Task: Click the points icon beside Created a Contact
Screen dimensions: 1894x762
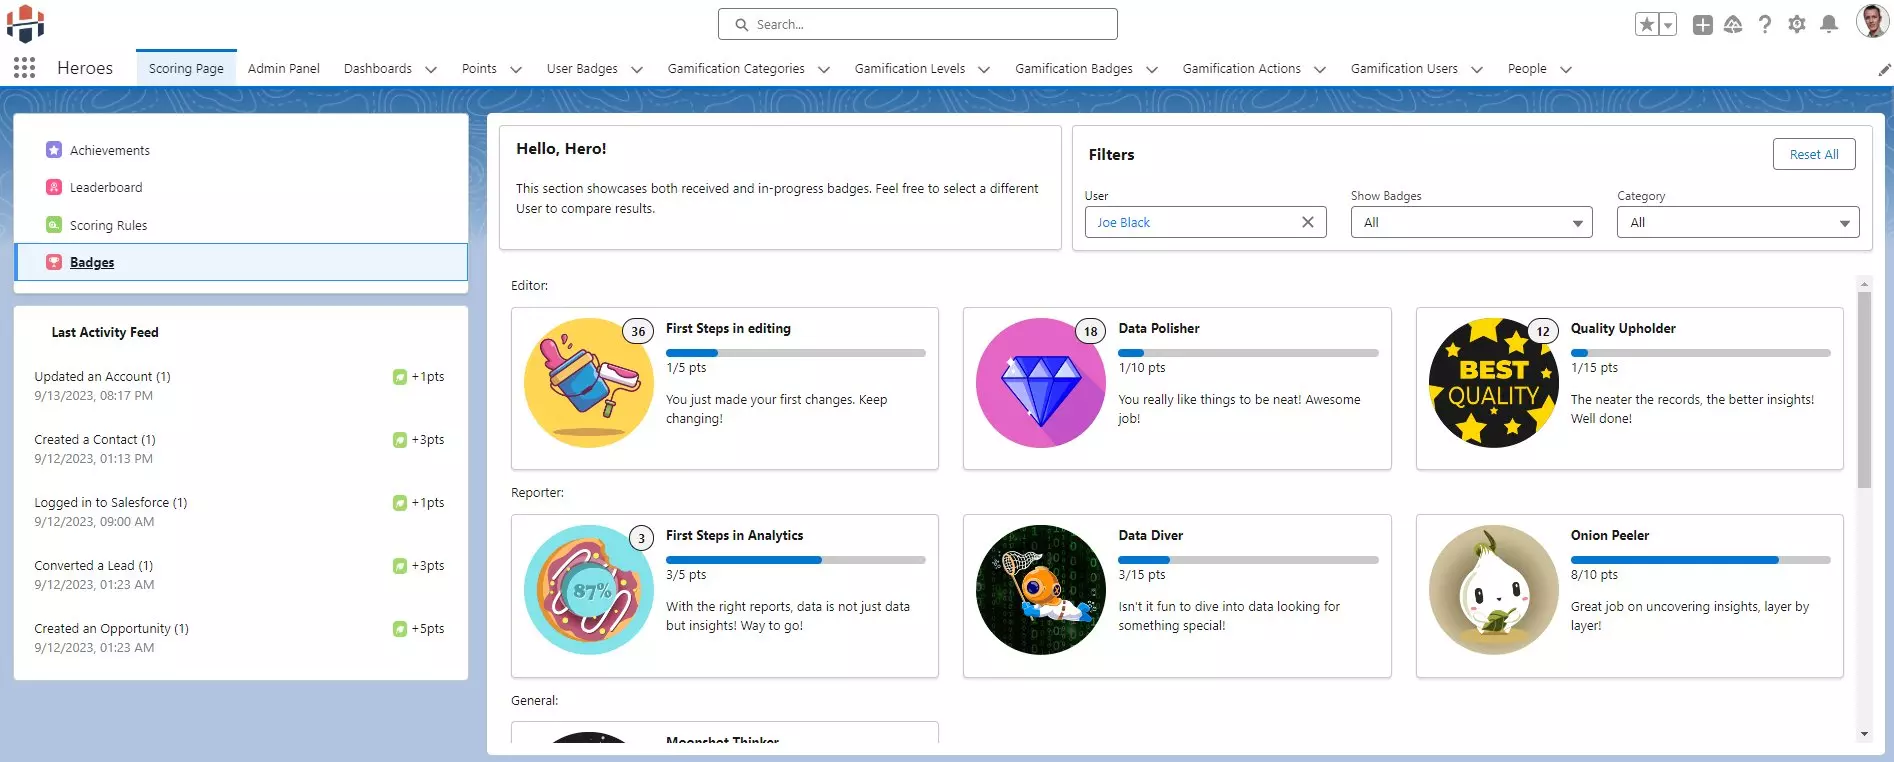Action: [x=400, y=440]
